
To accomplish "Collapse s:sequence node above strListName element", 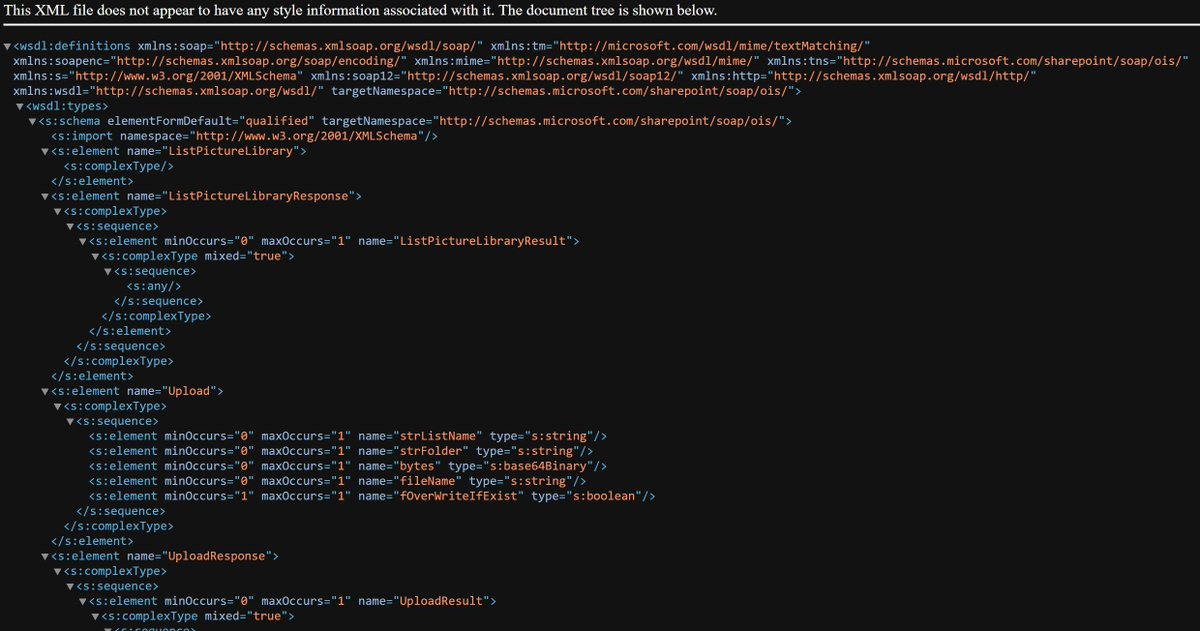I will 71,421.
